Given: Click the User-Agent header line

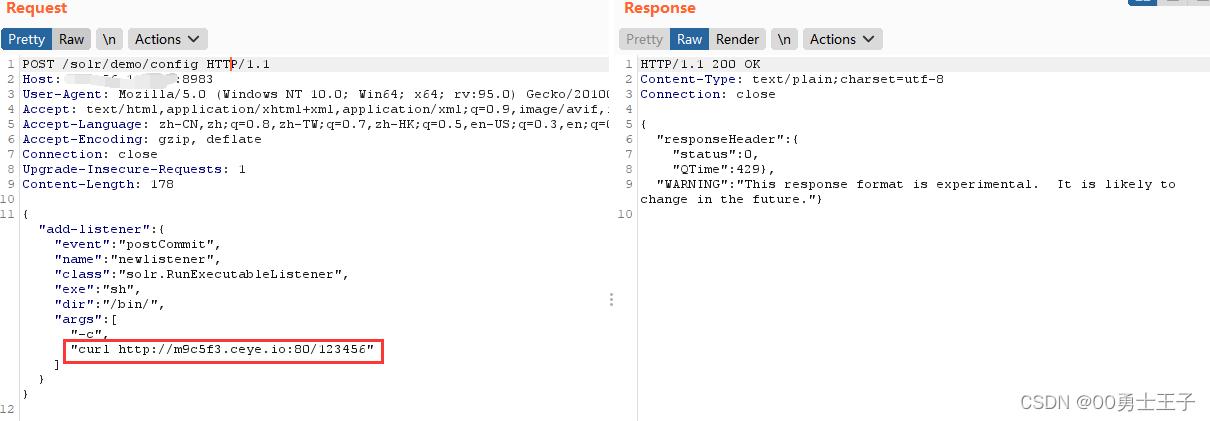Looking at the screenshot, I should point(315,94).
